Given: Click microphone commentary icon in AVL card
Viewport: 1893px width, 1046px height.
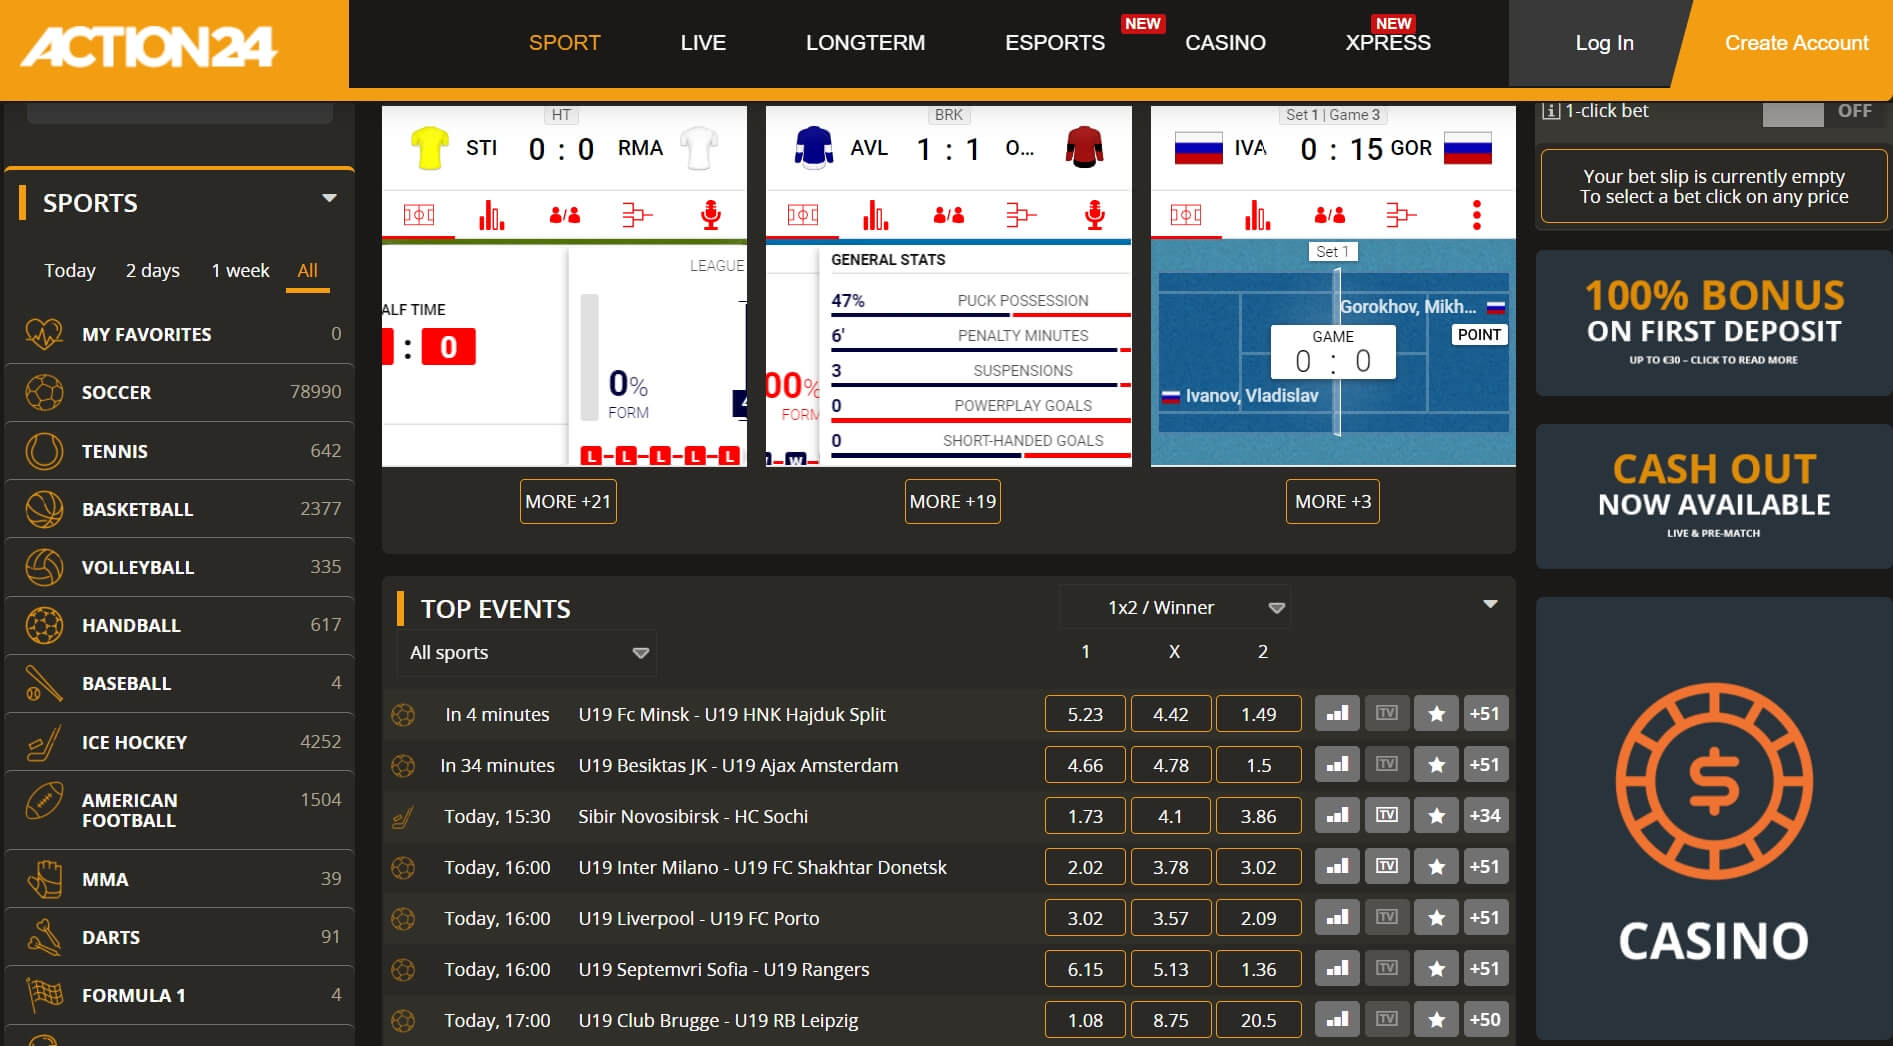Looking at the screenshot, I should pos(1095,215).
